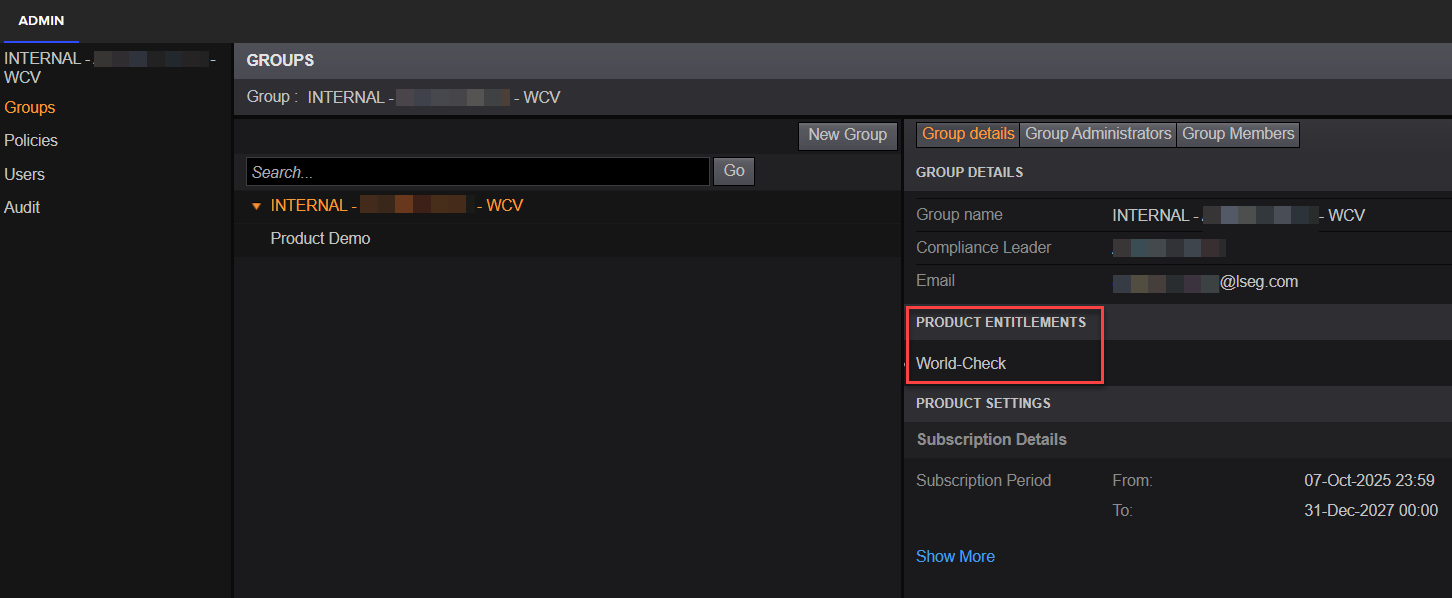Click the New Group button
Screen dimensions: 1452x598
(x=847, y=134)
